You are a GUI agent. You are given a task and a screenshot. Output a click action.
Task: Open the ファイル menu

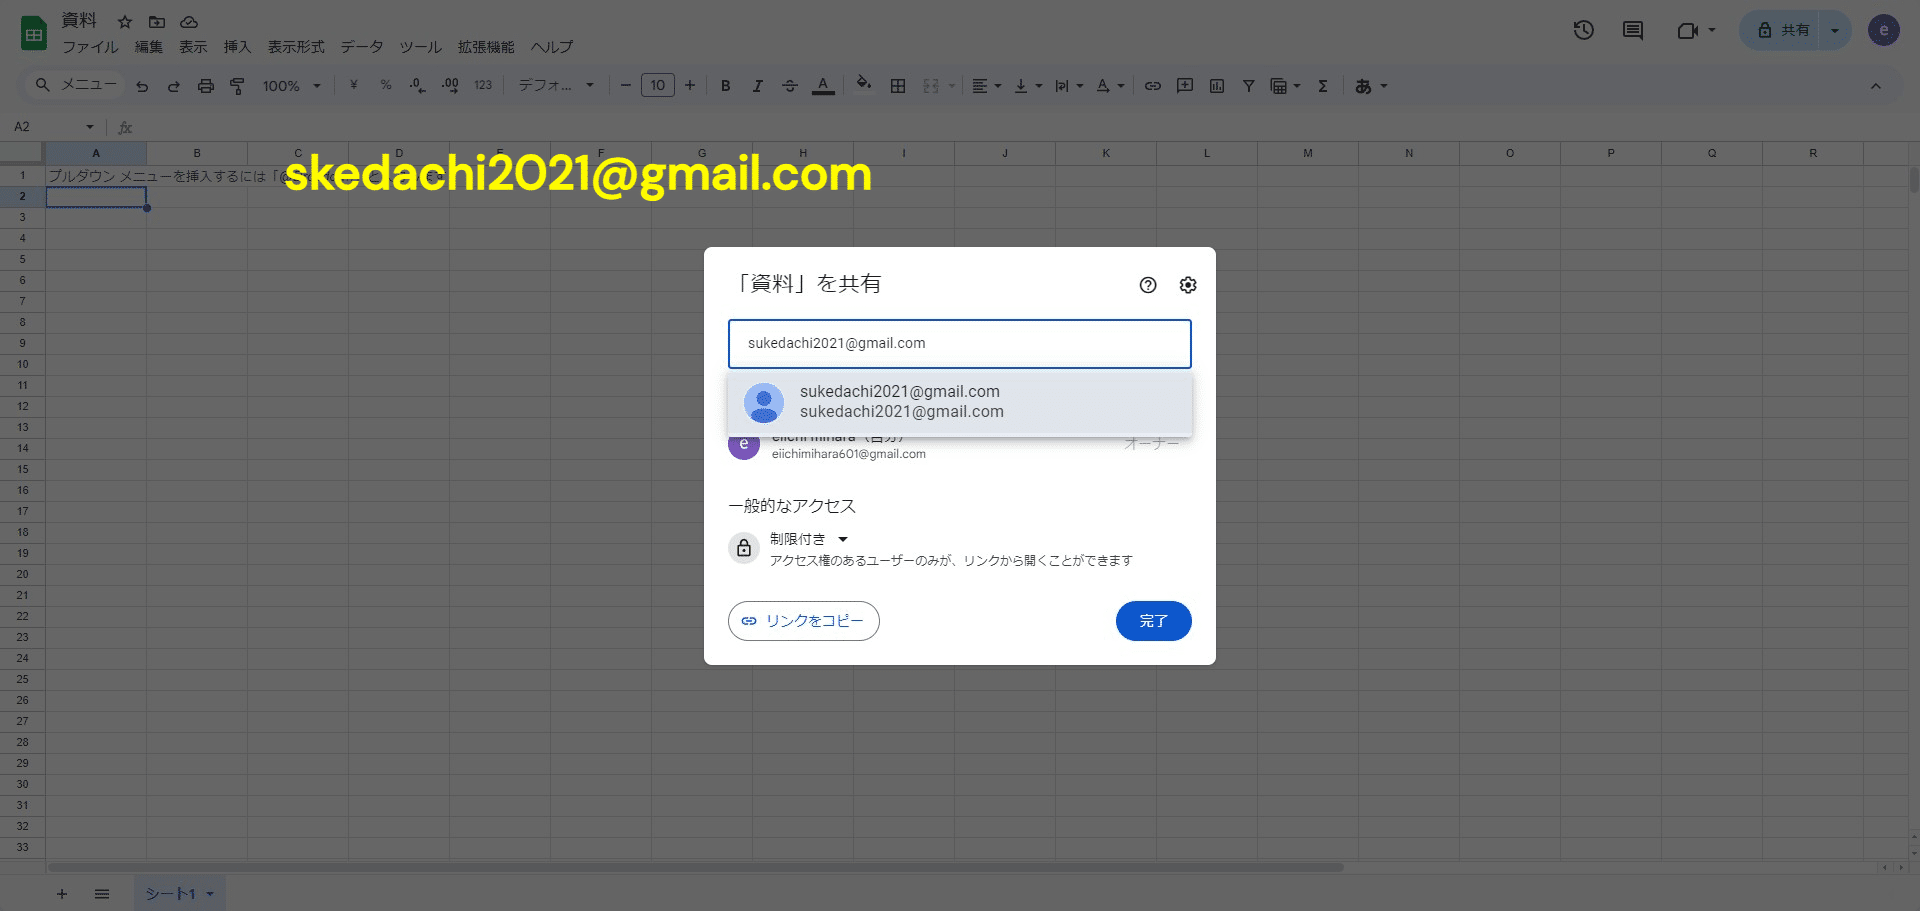coord(90,47)
